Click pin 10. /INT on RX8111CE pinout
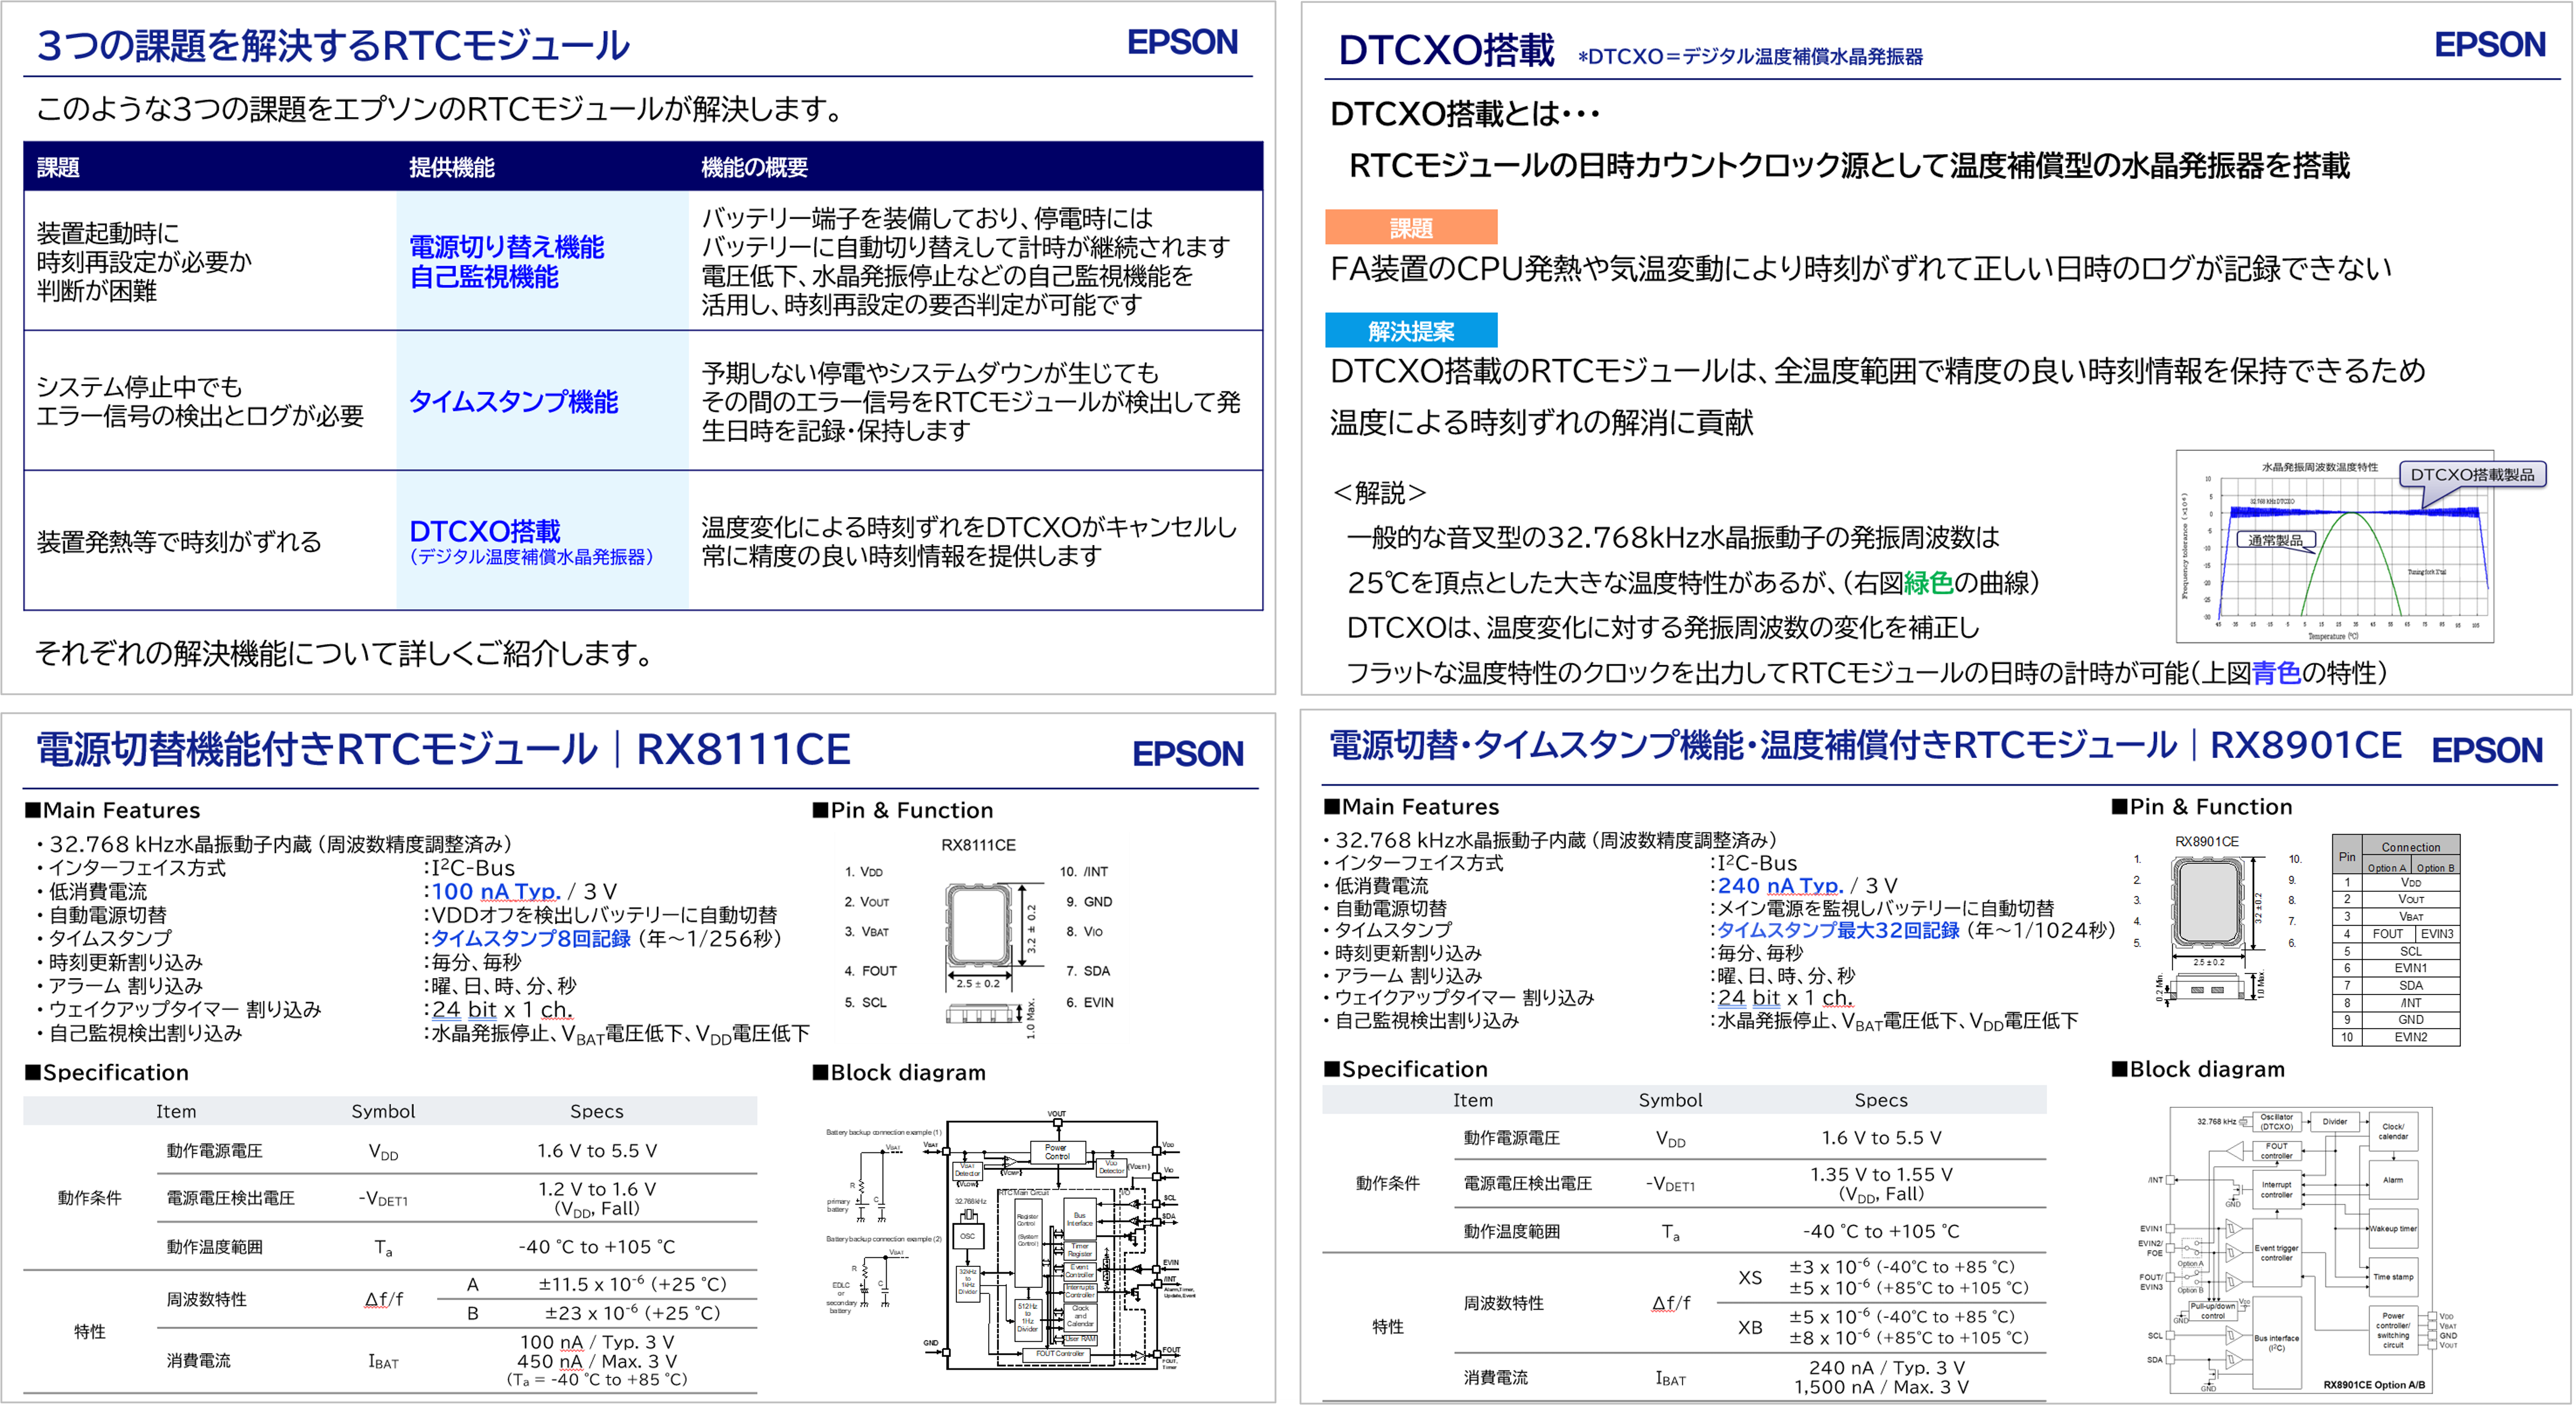This screenshot has width=2576, height=1405. coord(1084,872)
